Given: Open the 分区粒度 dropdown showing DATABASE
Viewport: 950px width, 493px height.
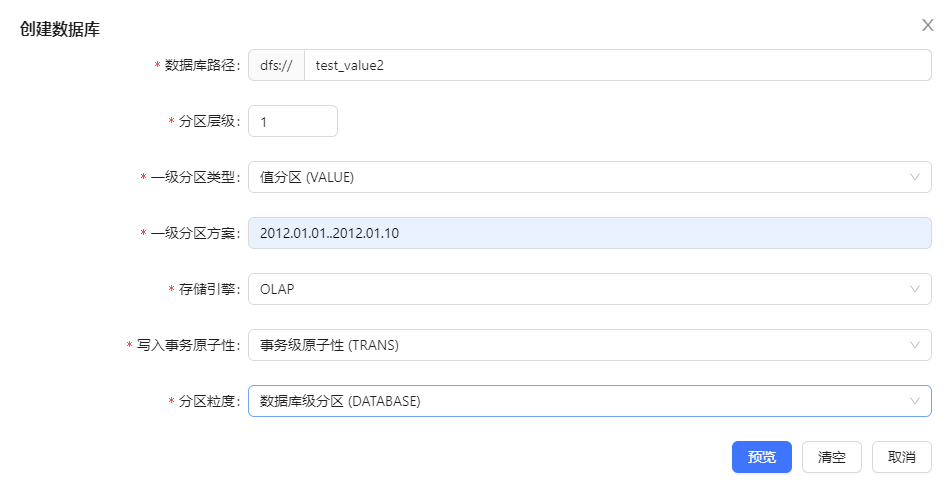Looking at the screenshot, I should [x=580, y=401].
